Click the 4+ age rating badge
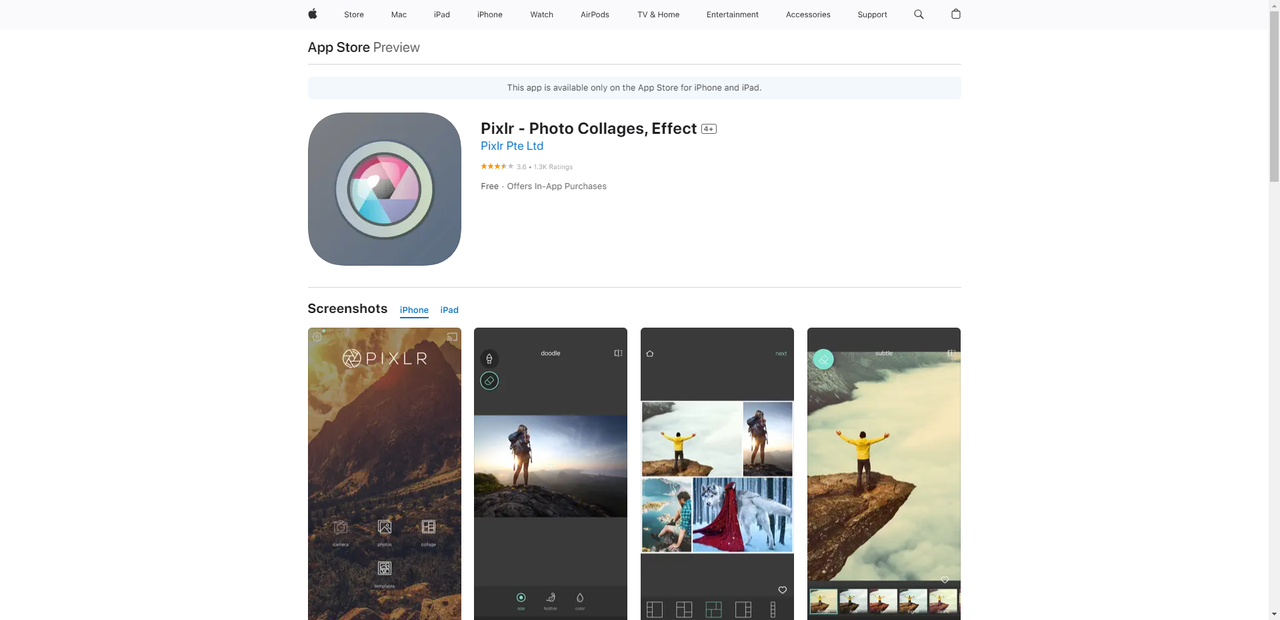1280x620 pixels. (709, 129)
